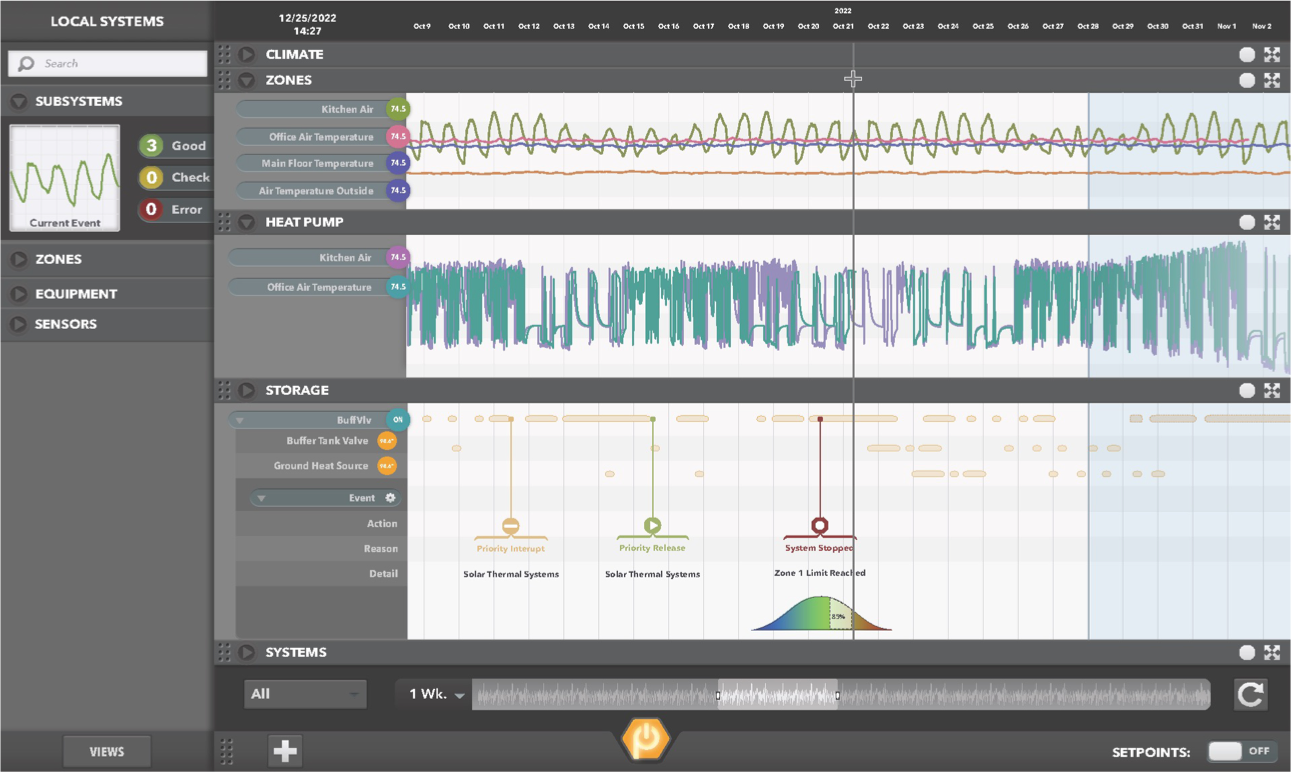Collapse the SUBSYSTEMS sidebar section
The image size is (1291, 772).
18,101
